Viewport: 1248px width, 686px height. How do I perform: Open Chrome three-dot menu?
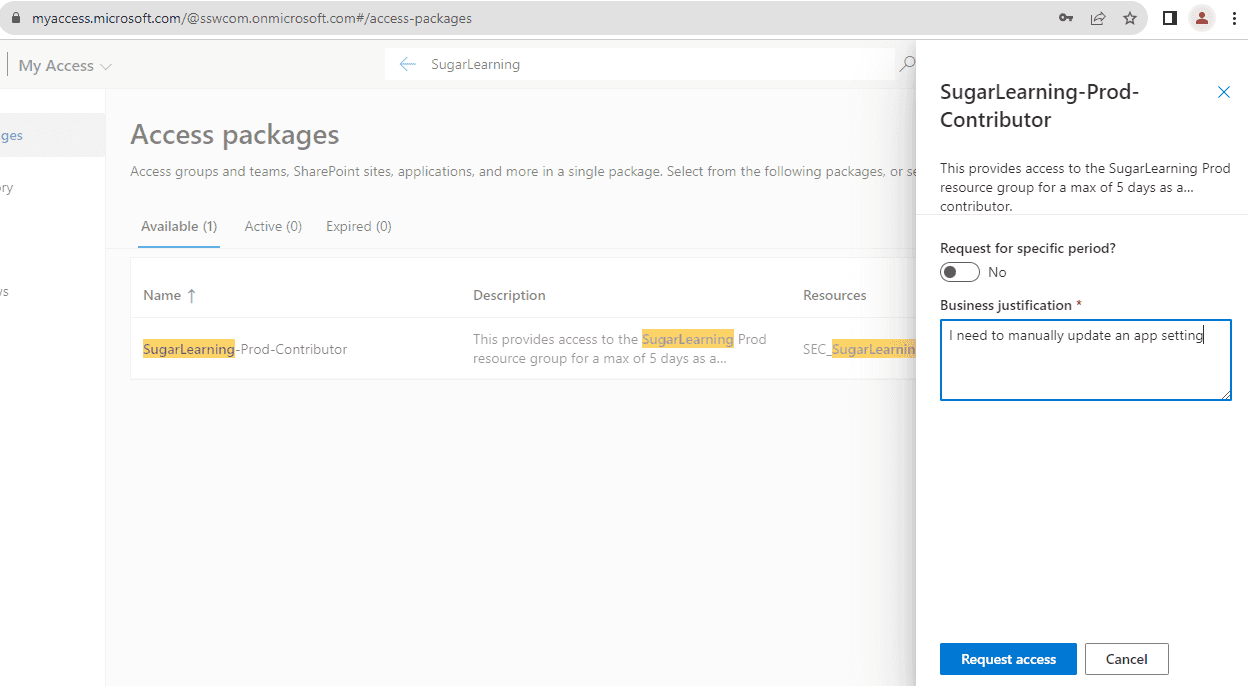click(x=1234, y=18)
